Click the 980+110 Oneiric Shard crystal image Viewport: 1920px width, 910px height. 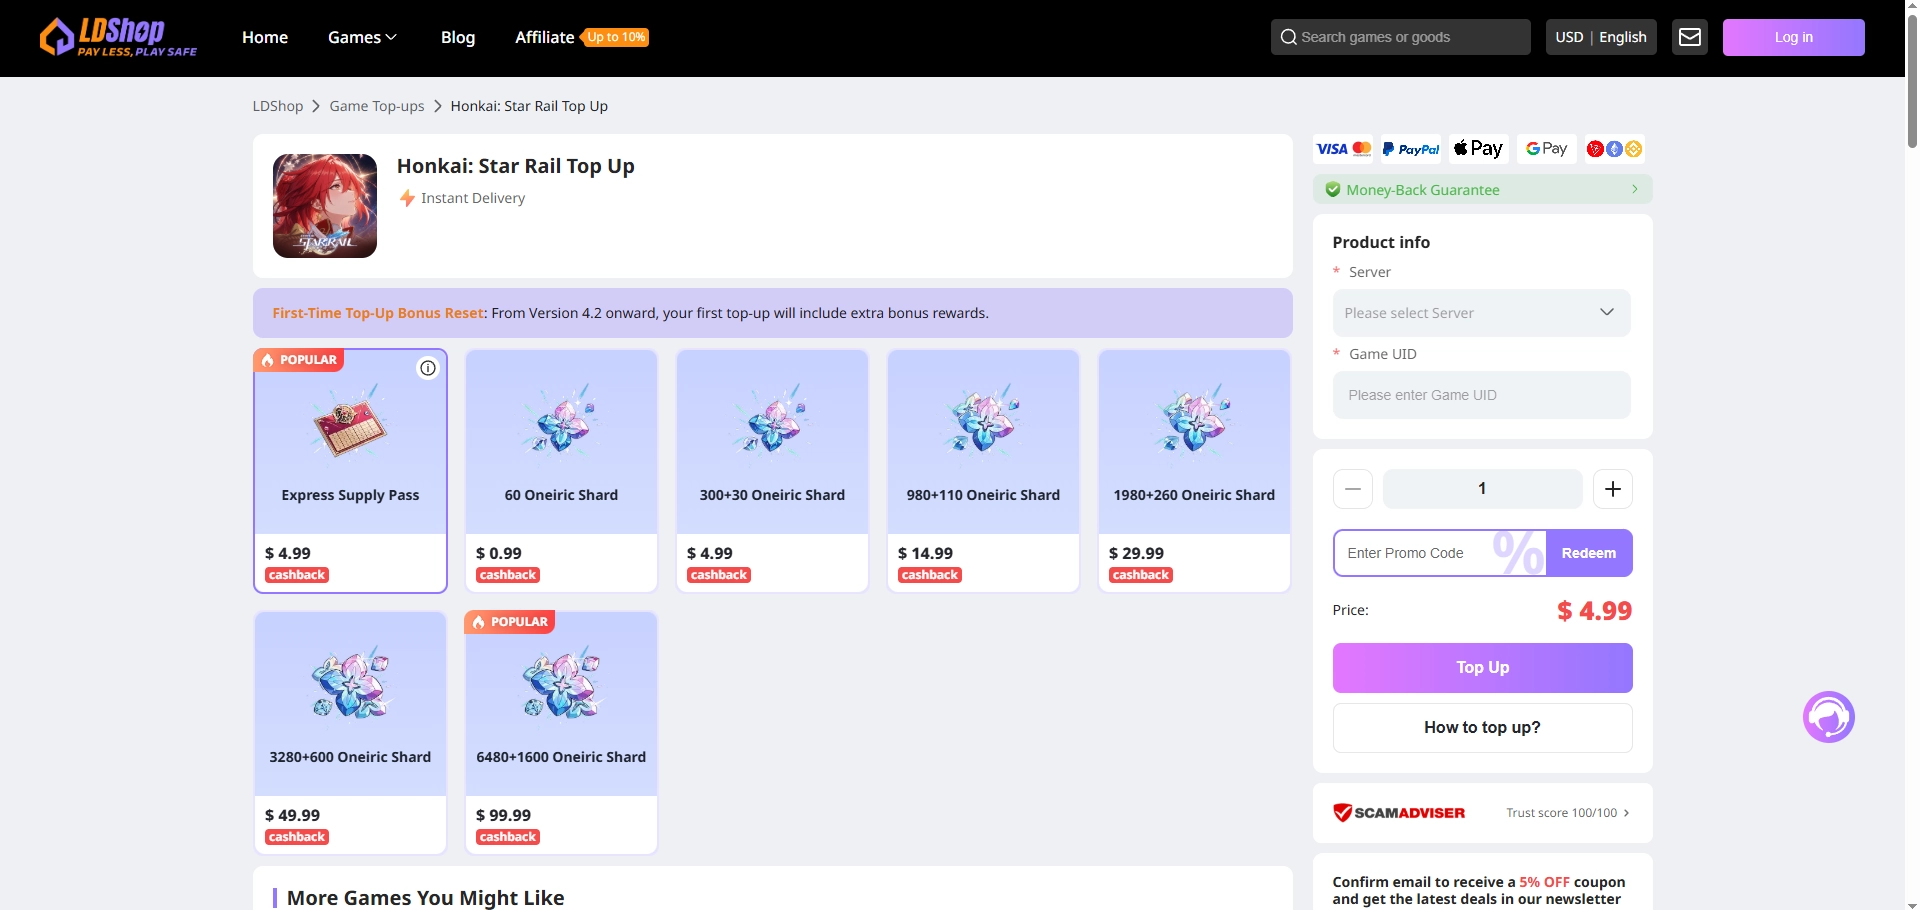pos(983,422)
